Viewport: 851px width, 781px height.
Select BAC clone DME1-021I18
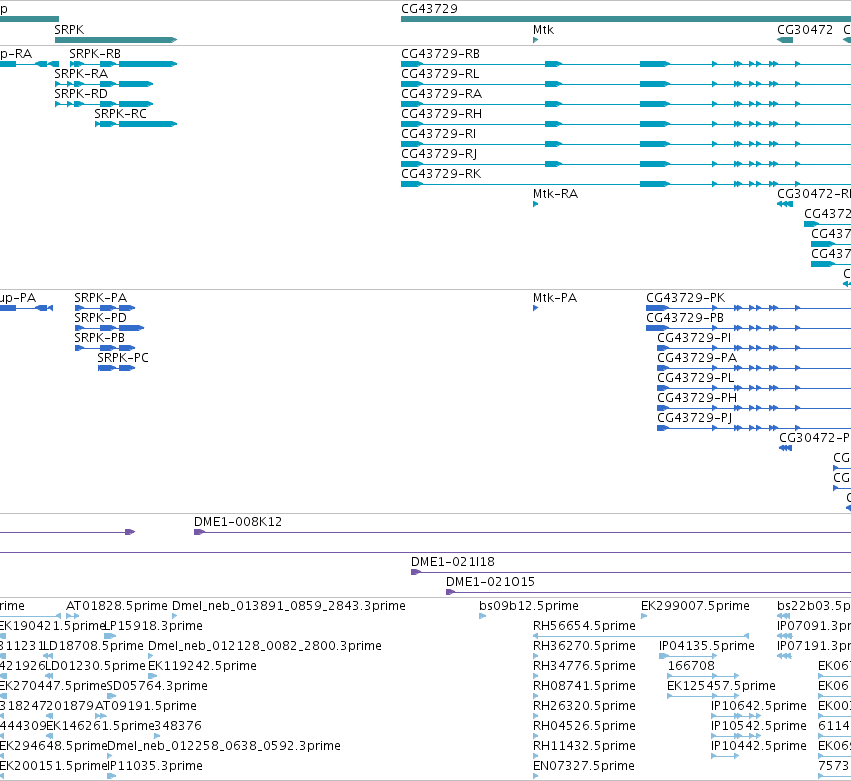(453, 562)
